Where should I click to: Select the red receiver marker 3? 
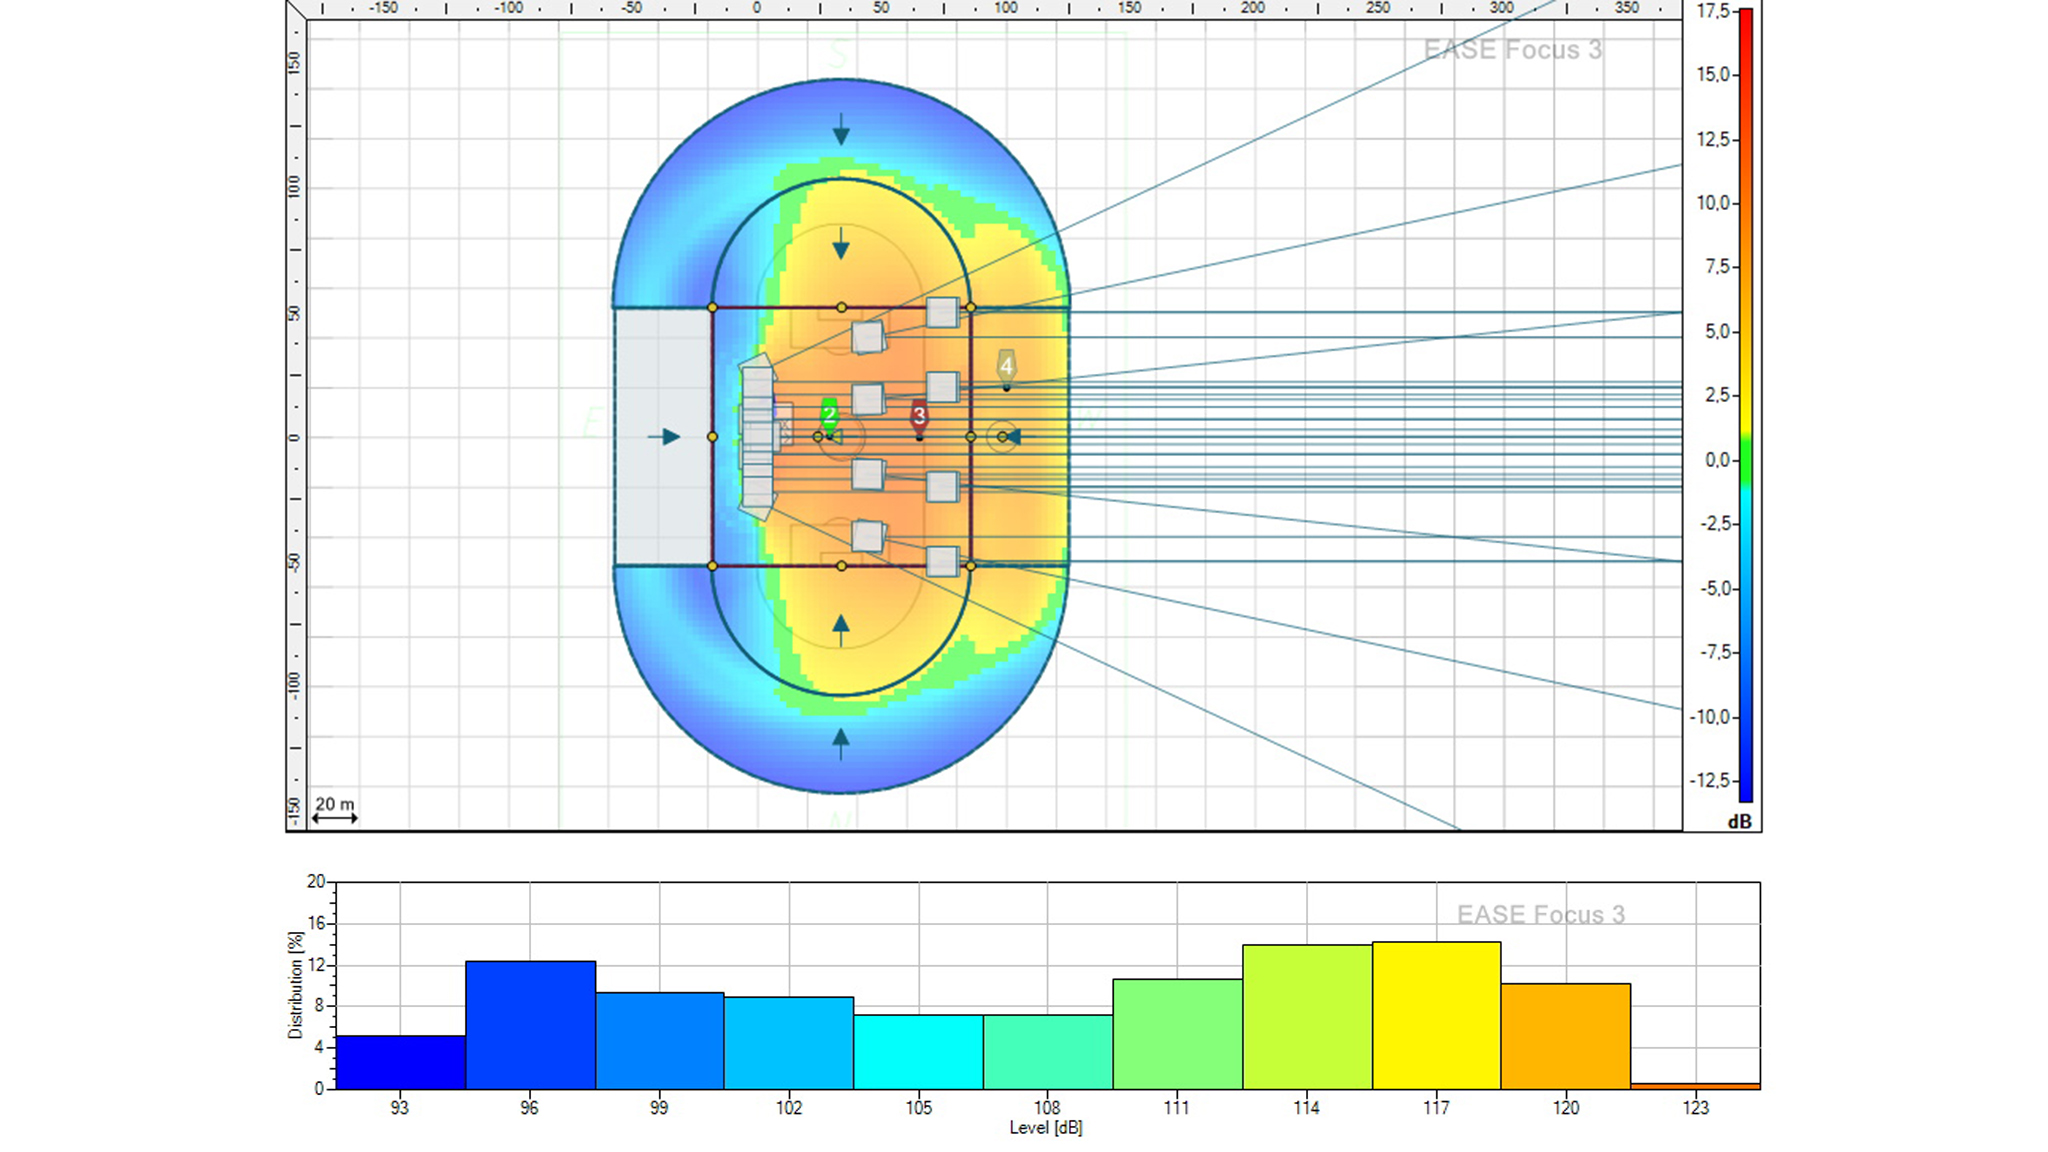click(x=919, y=415)
